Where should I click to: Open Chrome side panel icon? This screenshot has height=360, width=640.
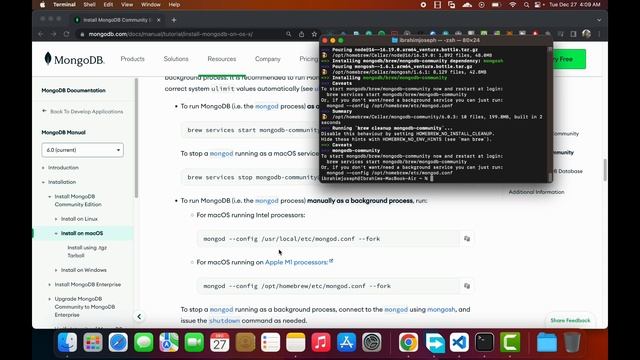coord(573,34)
